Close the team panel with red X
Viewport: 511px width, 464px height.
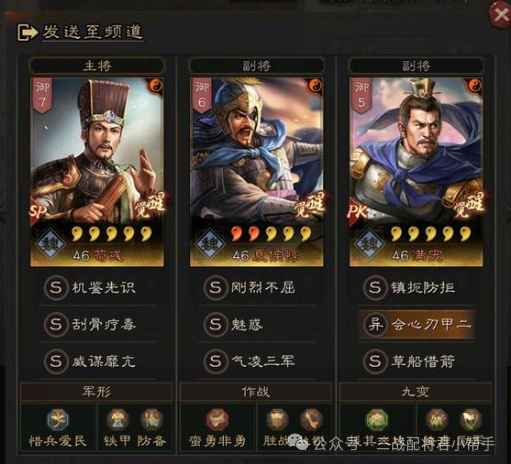coord(500,14)
